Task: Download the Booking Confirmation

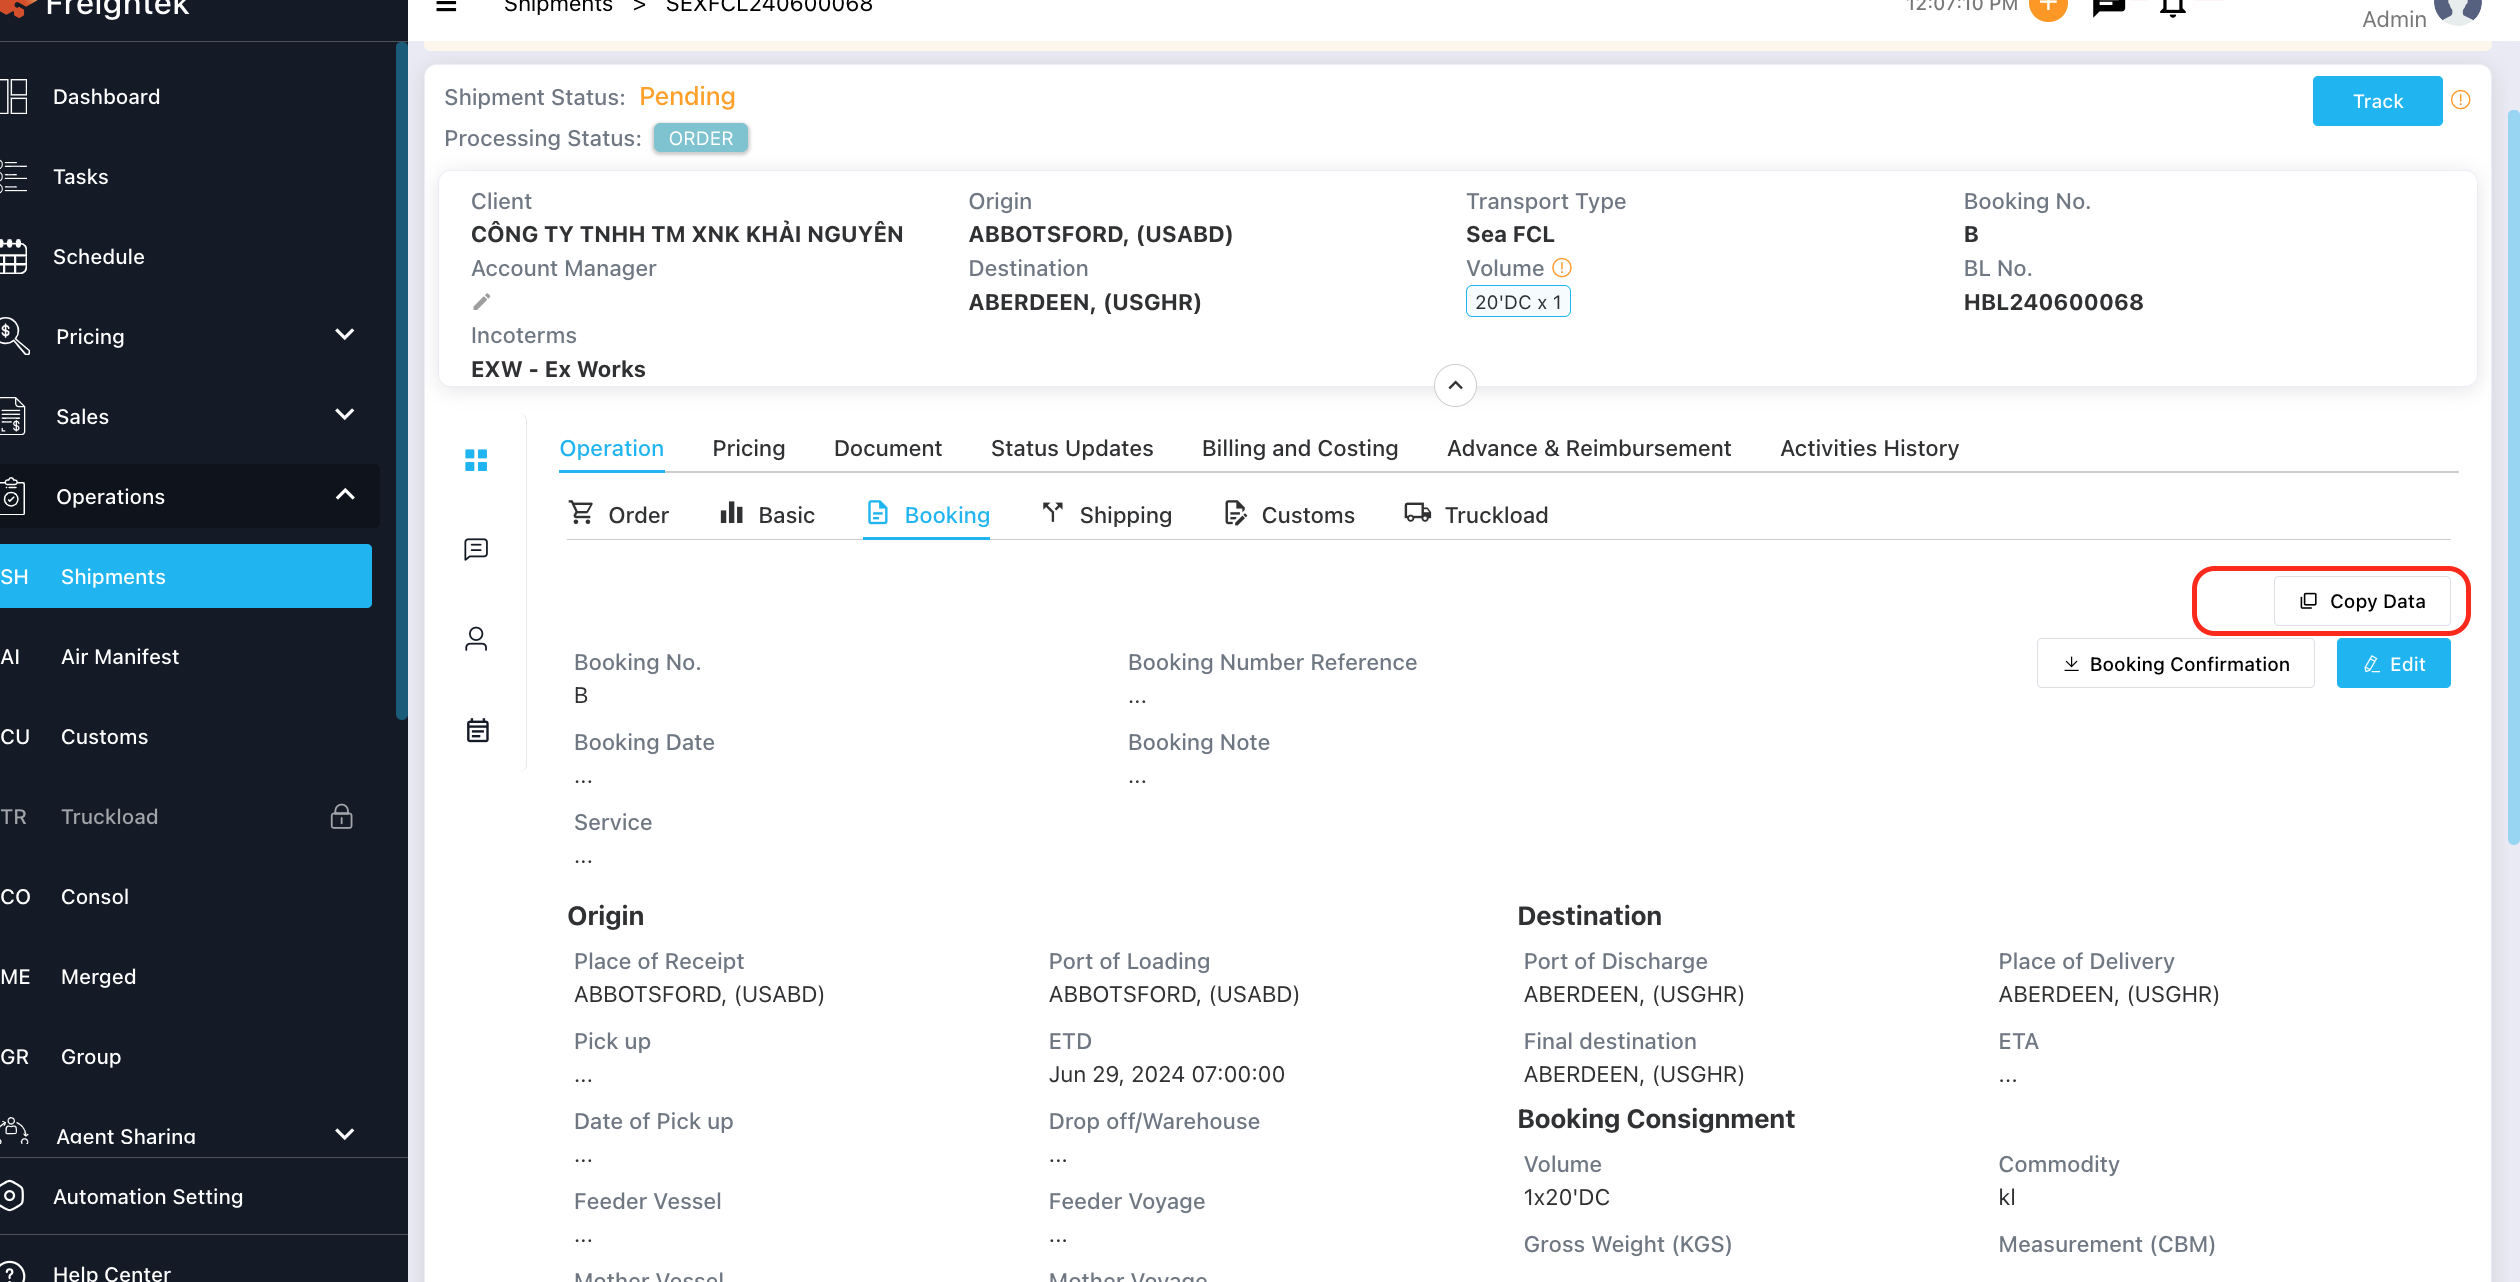Action: click(2175, 664)
